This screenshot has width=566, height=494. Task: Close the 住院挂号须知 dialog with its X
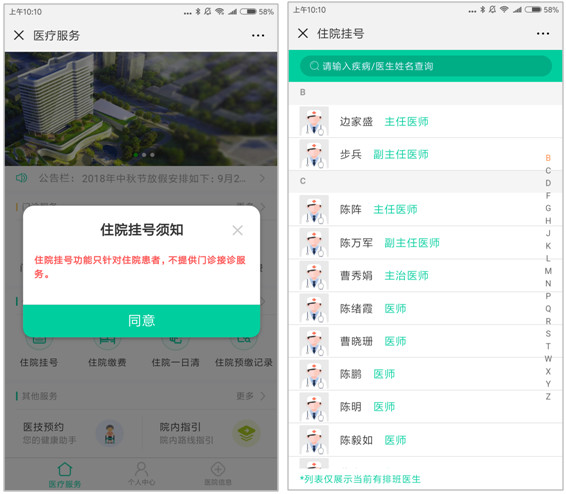[238, 230]
